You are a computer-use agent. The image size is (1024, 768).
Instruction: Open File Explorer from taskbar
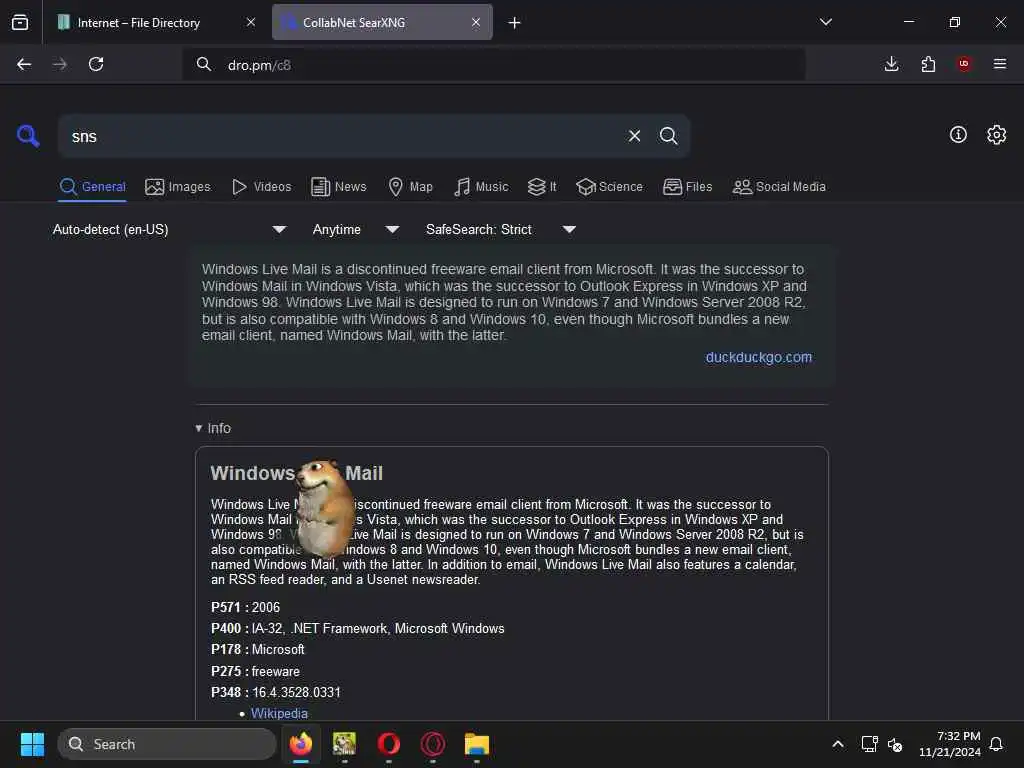(x=477, y=744)
